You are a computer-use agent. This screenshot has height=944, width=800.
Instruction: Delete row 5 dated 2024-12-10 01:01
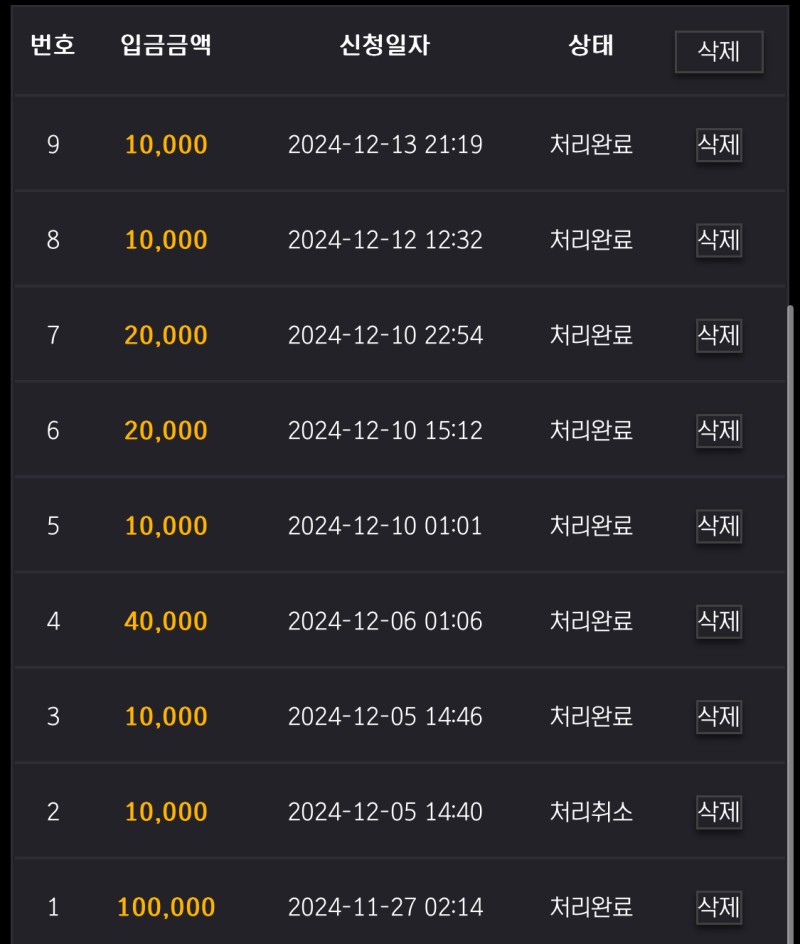point(719,526)
